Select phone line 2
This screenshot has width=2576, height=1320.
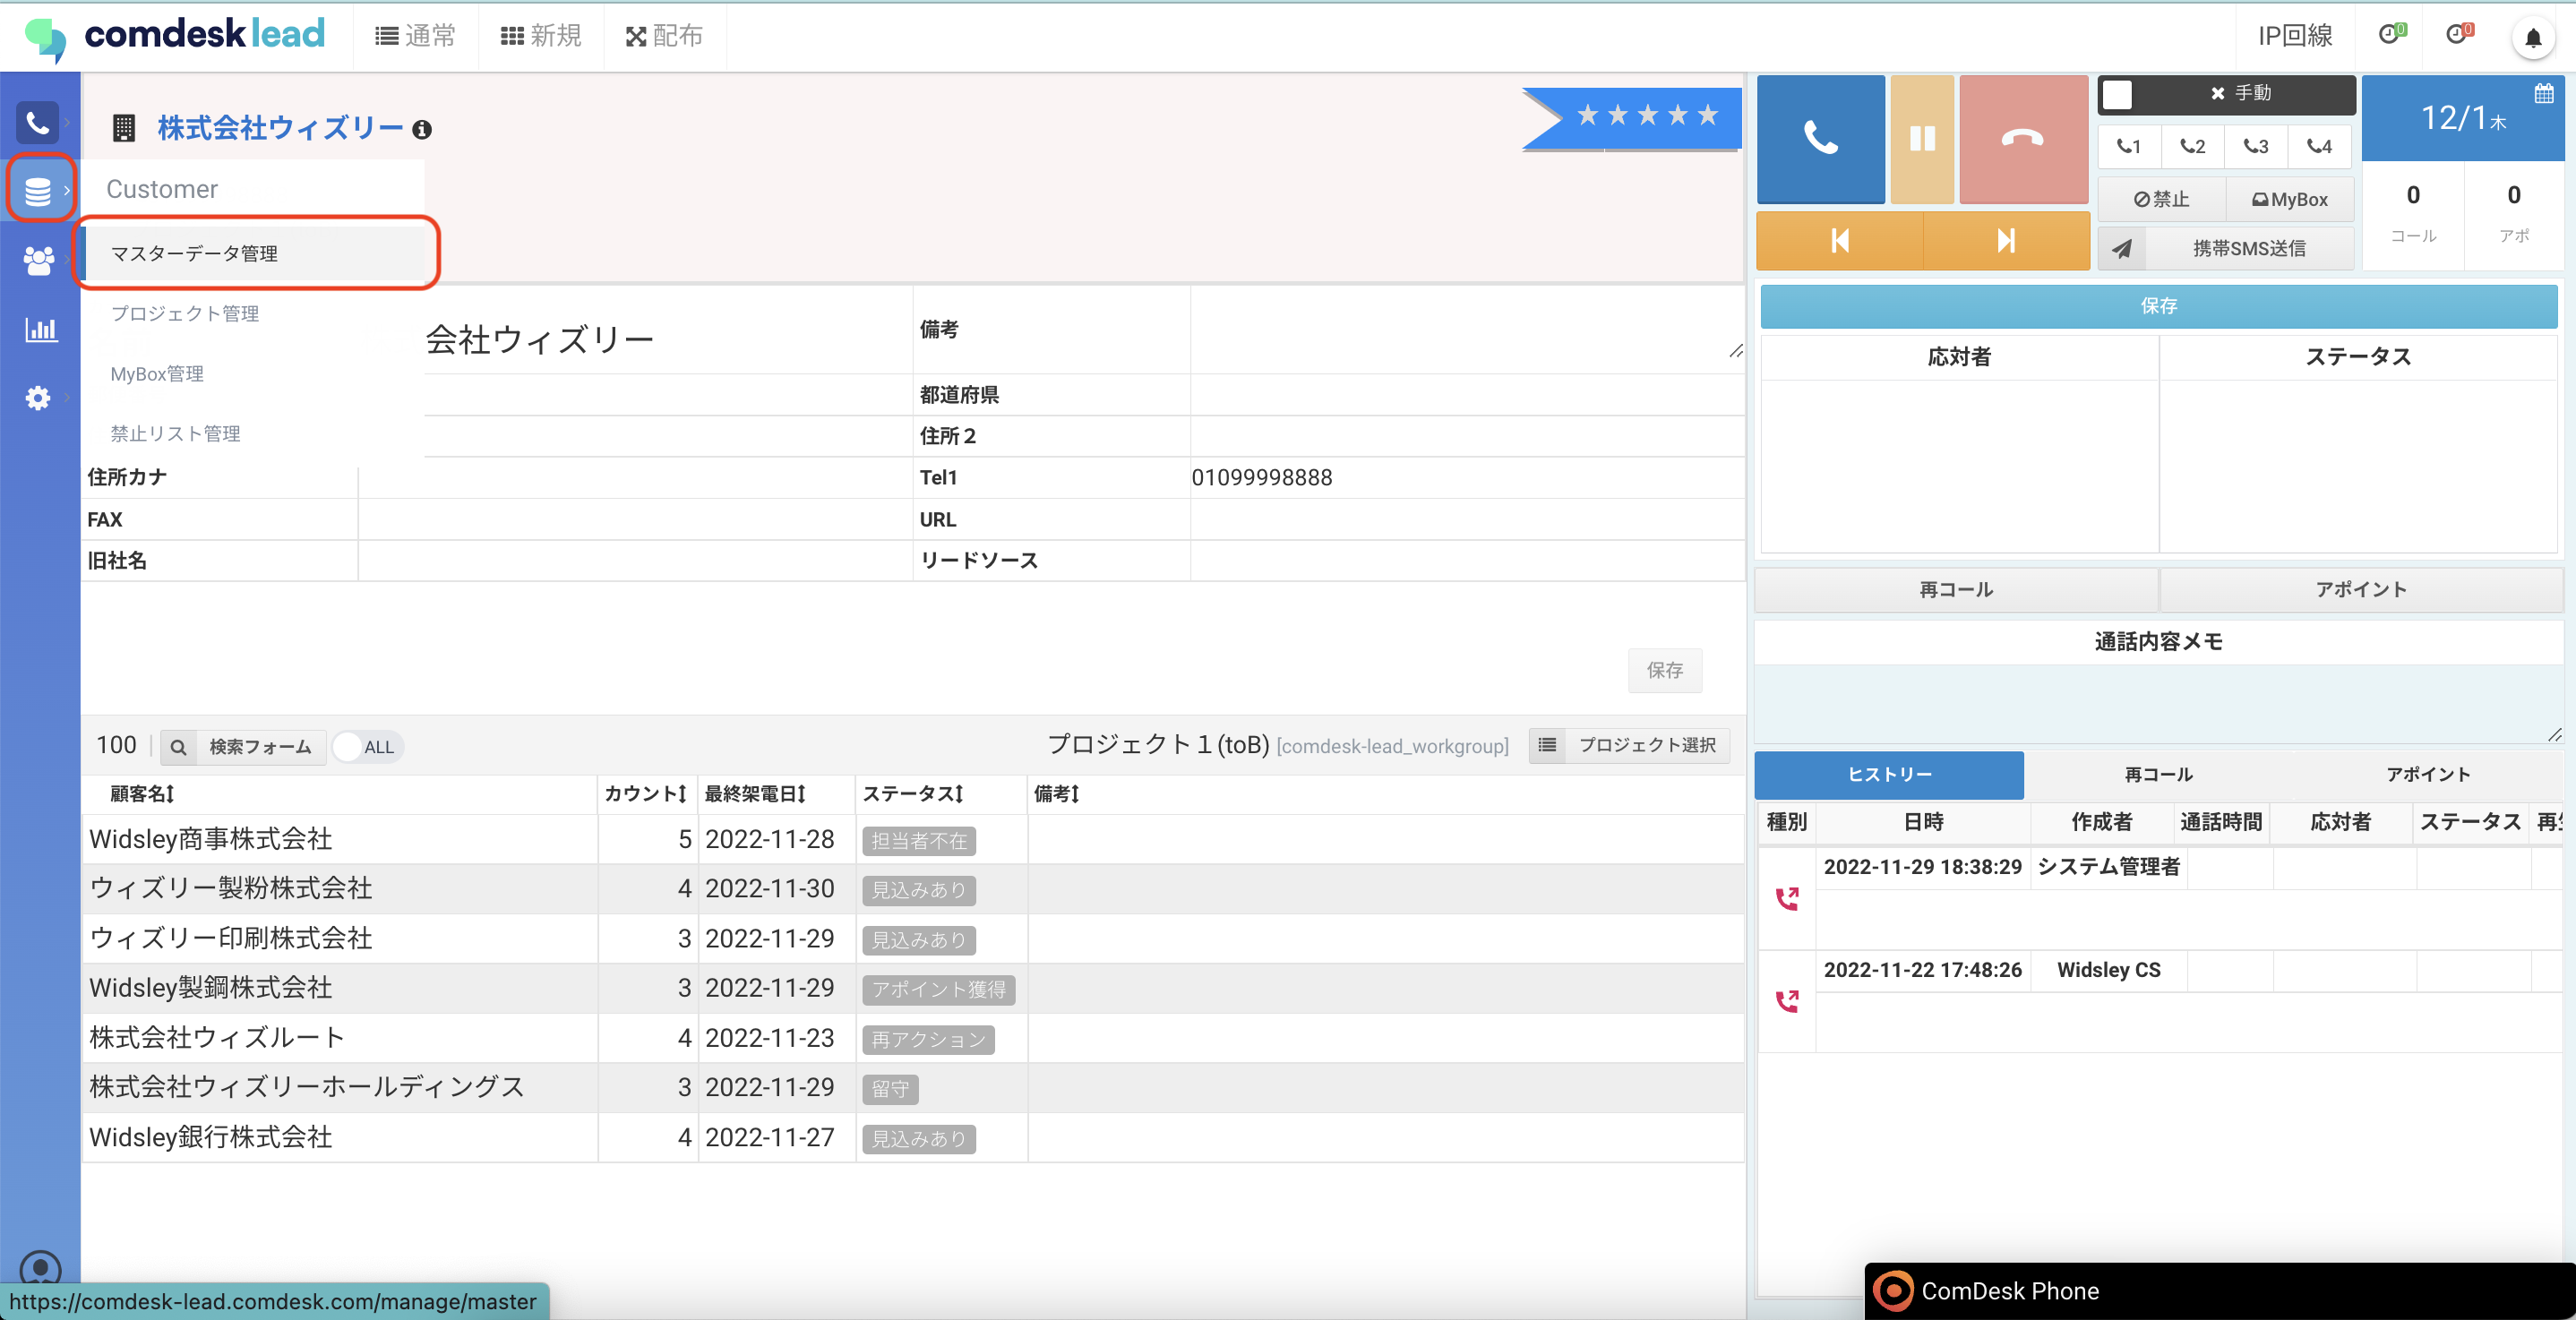point(2192,146)
